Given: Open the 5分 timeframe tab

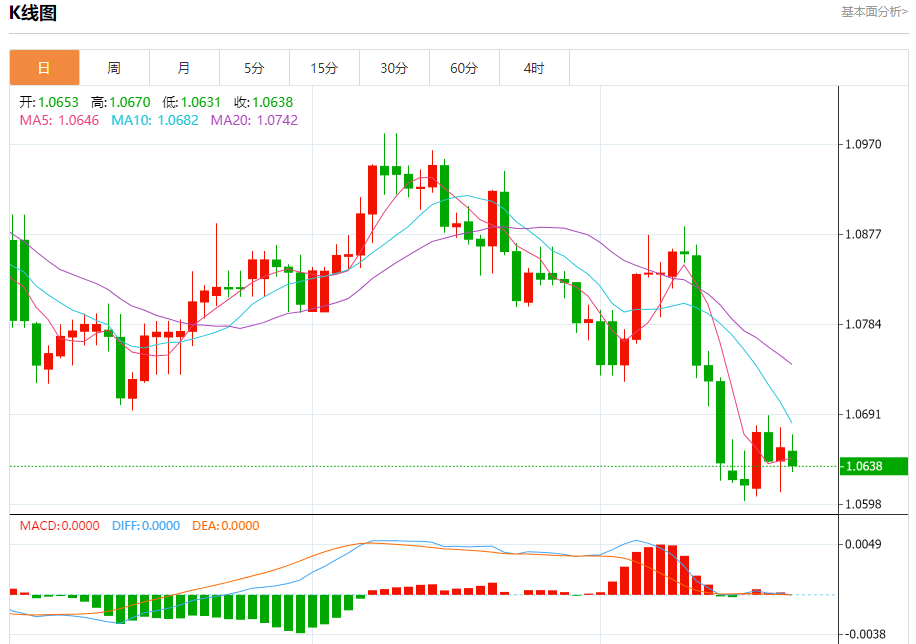Looking at the screenshot, I should [255, 68].
